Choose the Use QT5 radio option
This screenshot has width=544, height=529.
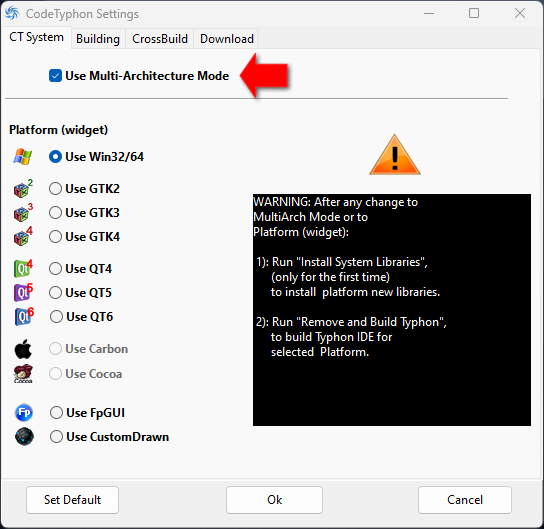point(80,292)
